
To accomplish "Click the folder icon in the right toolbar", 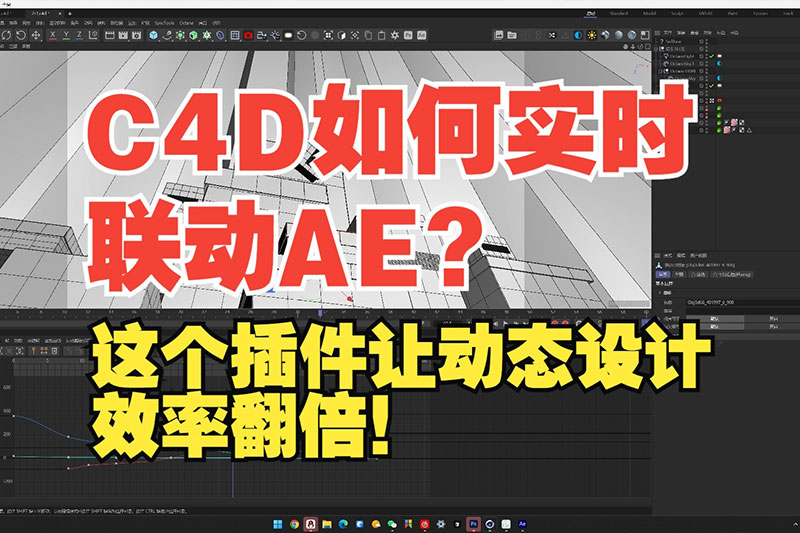I will pyautogui.click(x=512, y=35).
